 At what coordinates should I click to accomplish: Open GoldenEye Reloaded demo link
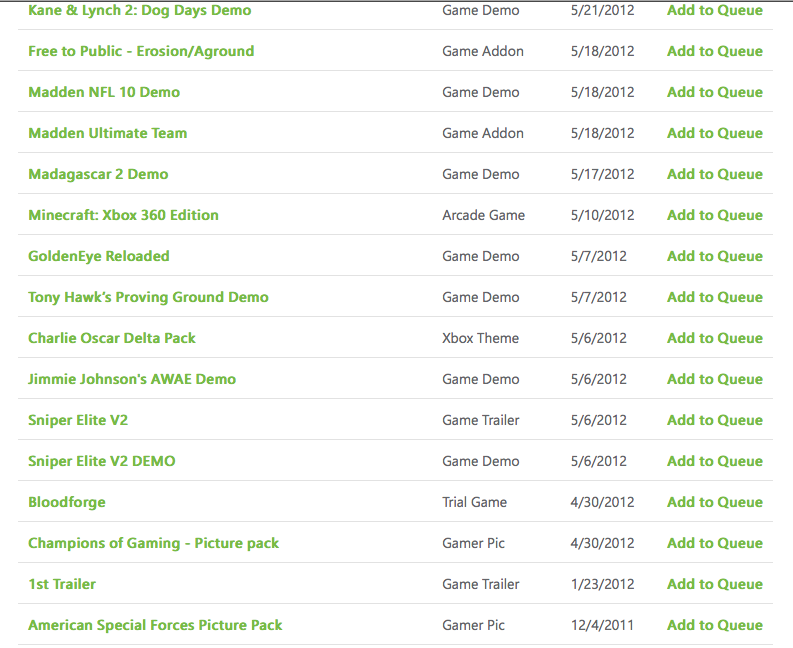(x=99, y=256)
